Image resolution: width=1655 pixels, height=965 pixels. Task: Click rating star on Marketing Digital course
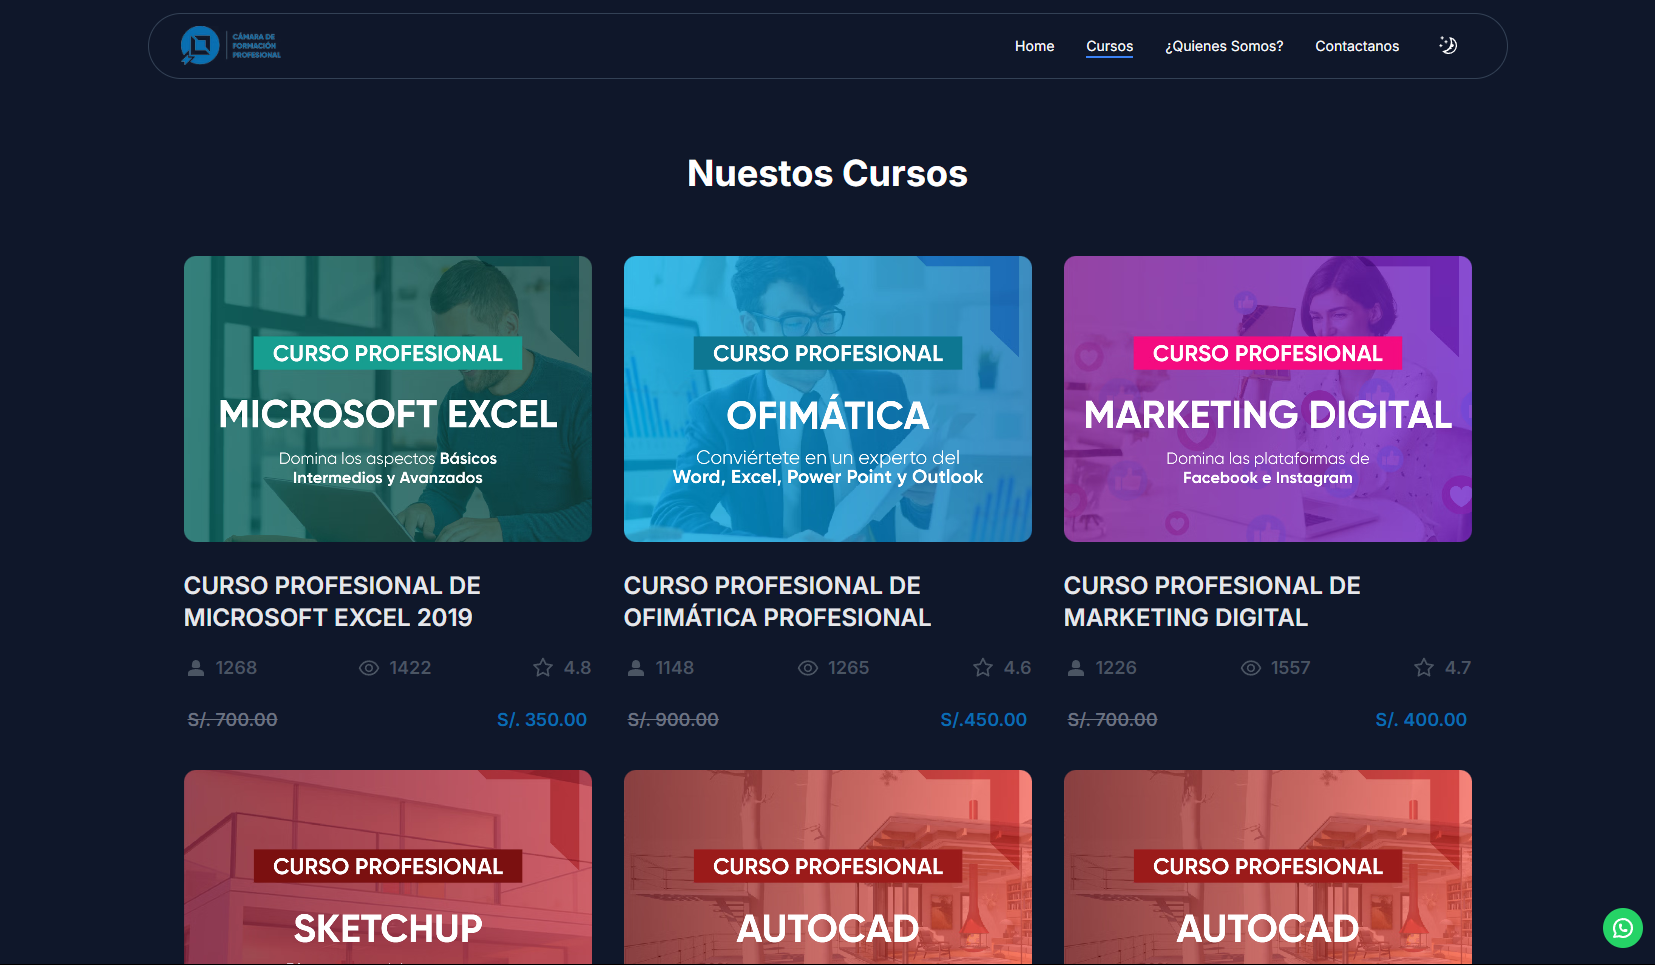1424,667
